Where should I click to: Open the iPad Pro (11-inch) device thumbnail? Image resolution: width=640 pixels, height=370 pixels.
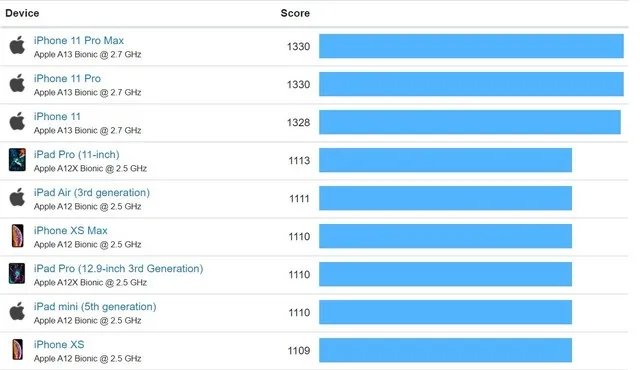coord(17,160)
